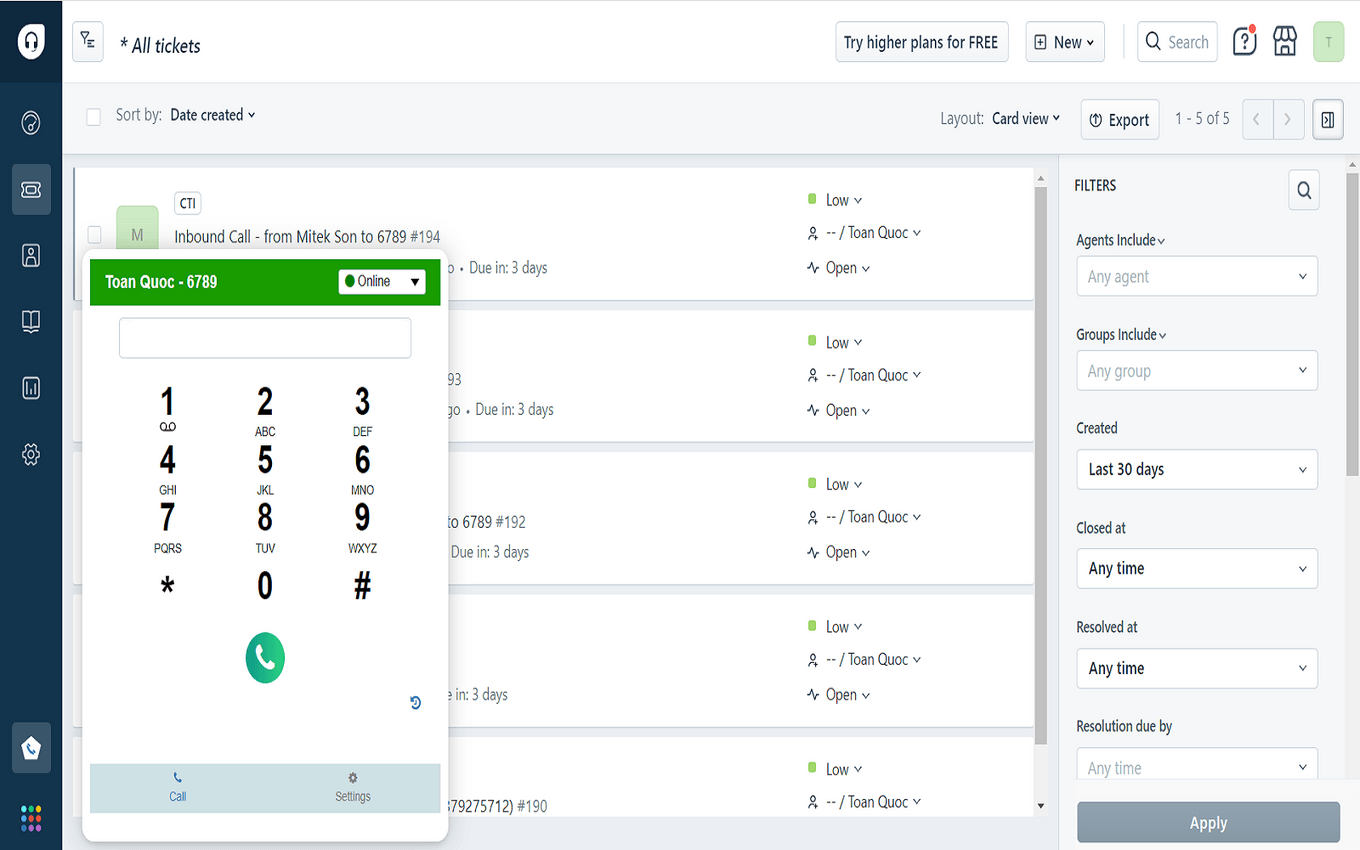The image size is (1360, 850).
Task: Click the CTI tag on ticket #194
Action: point(188,203)
